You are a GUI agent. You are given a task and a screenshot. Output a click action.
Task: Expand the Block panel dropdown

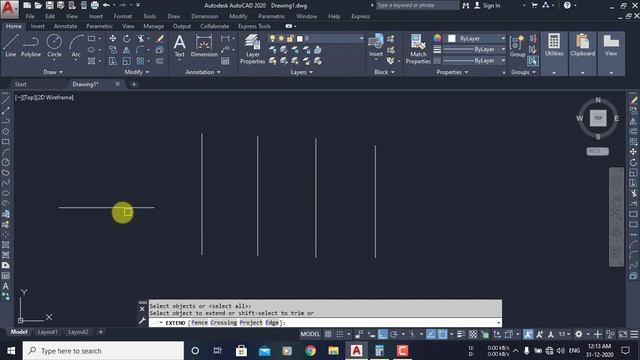coord(384,72)
